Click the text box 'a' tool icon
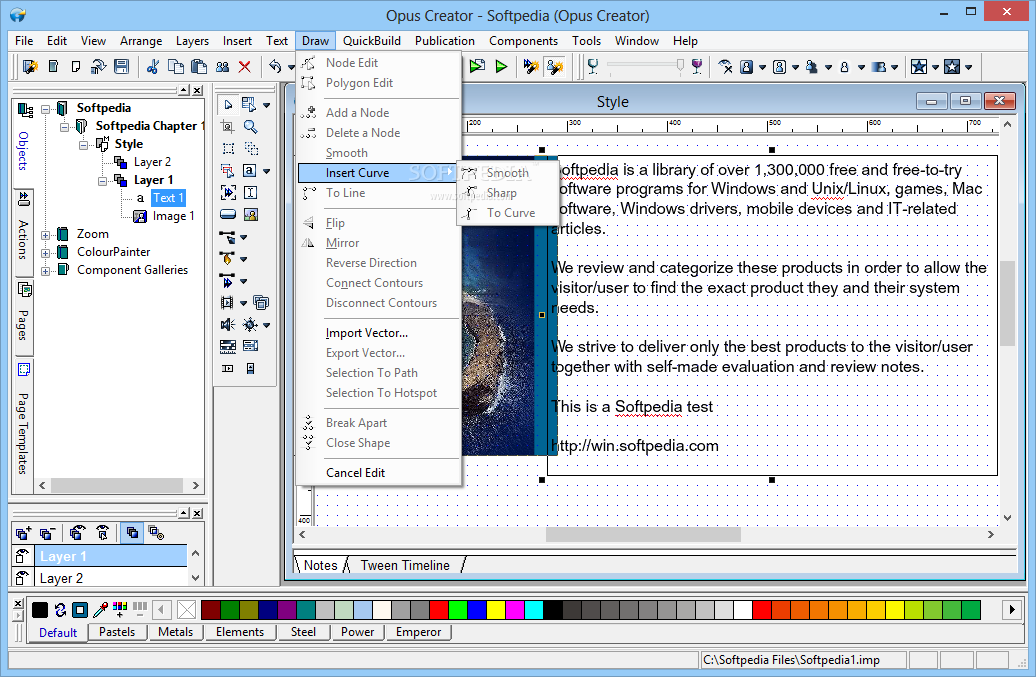The image size is (1036, 677). tap(249, 170)
